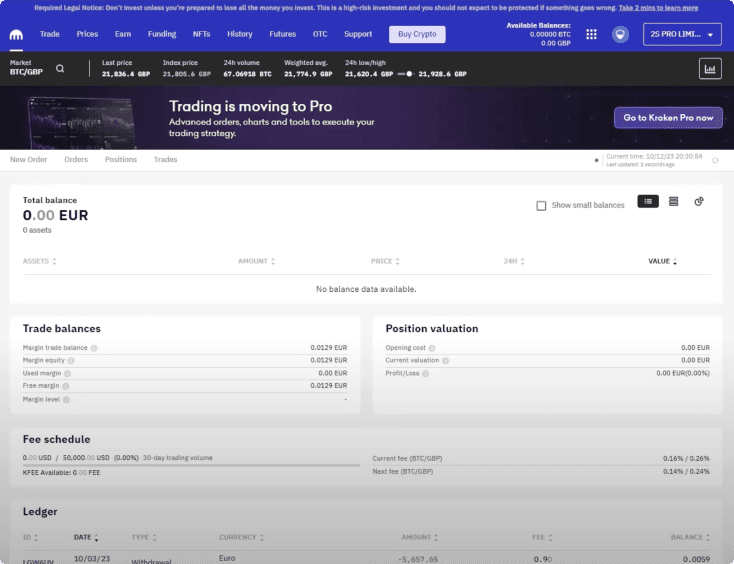734x564 pixels.
Task: Click info icon beside Margin level
Action: pyautogui.click(x=66, y=400)
